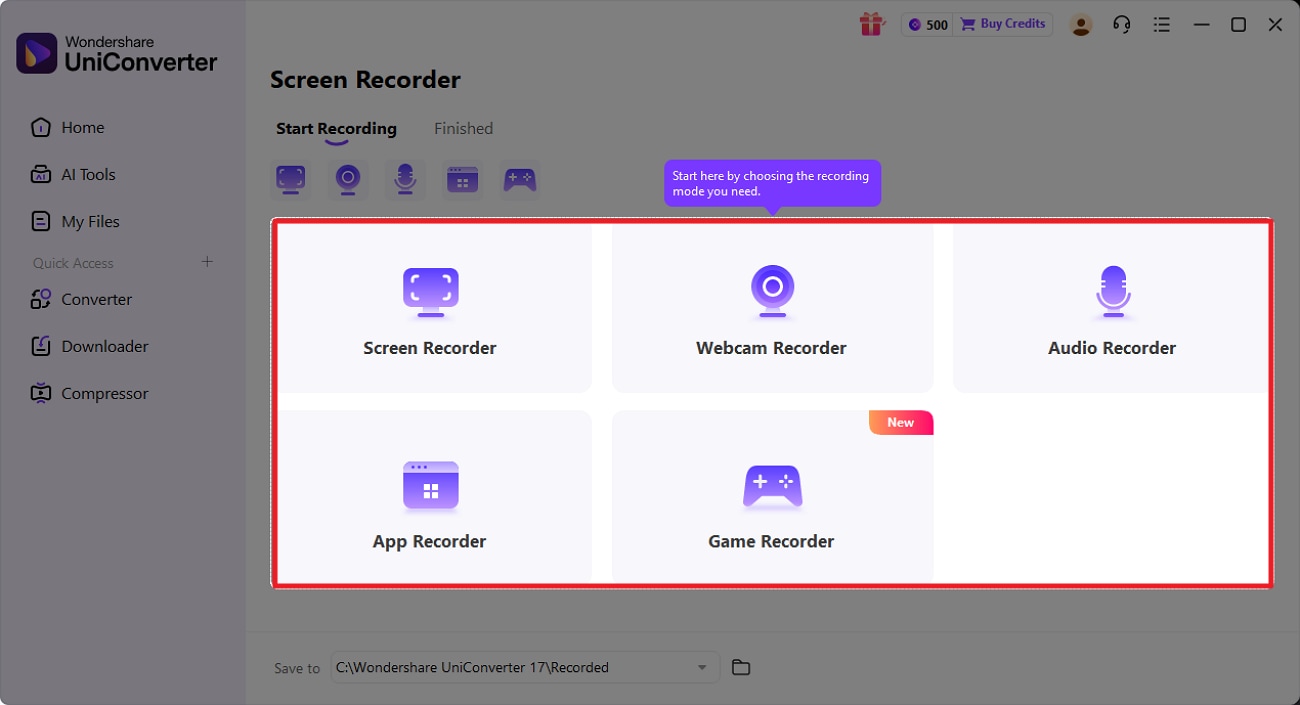Browse output folder with the folder icon
This screenshot has width=1300, height=705.
740,667
